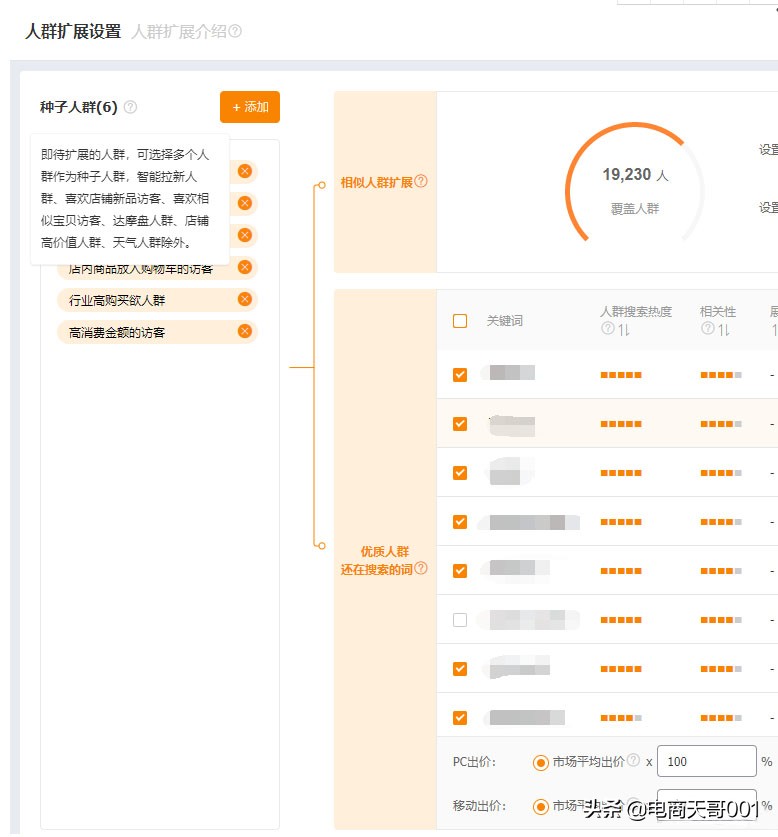Uncheck the fifth keyword row checkbox

tap(460, 571)
